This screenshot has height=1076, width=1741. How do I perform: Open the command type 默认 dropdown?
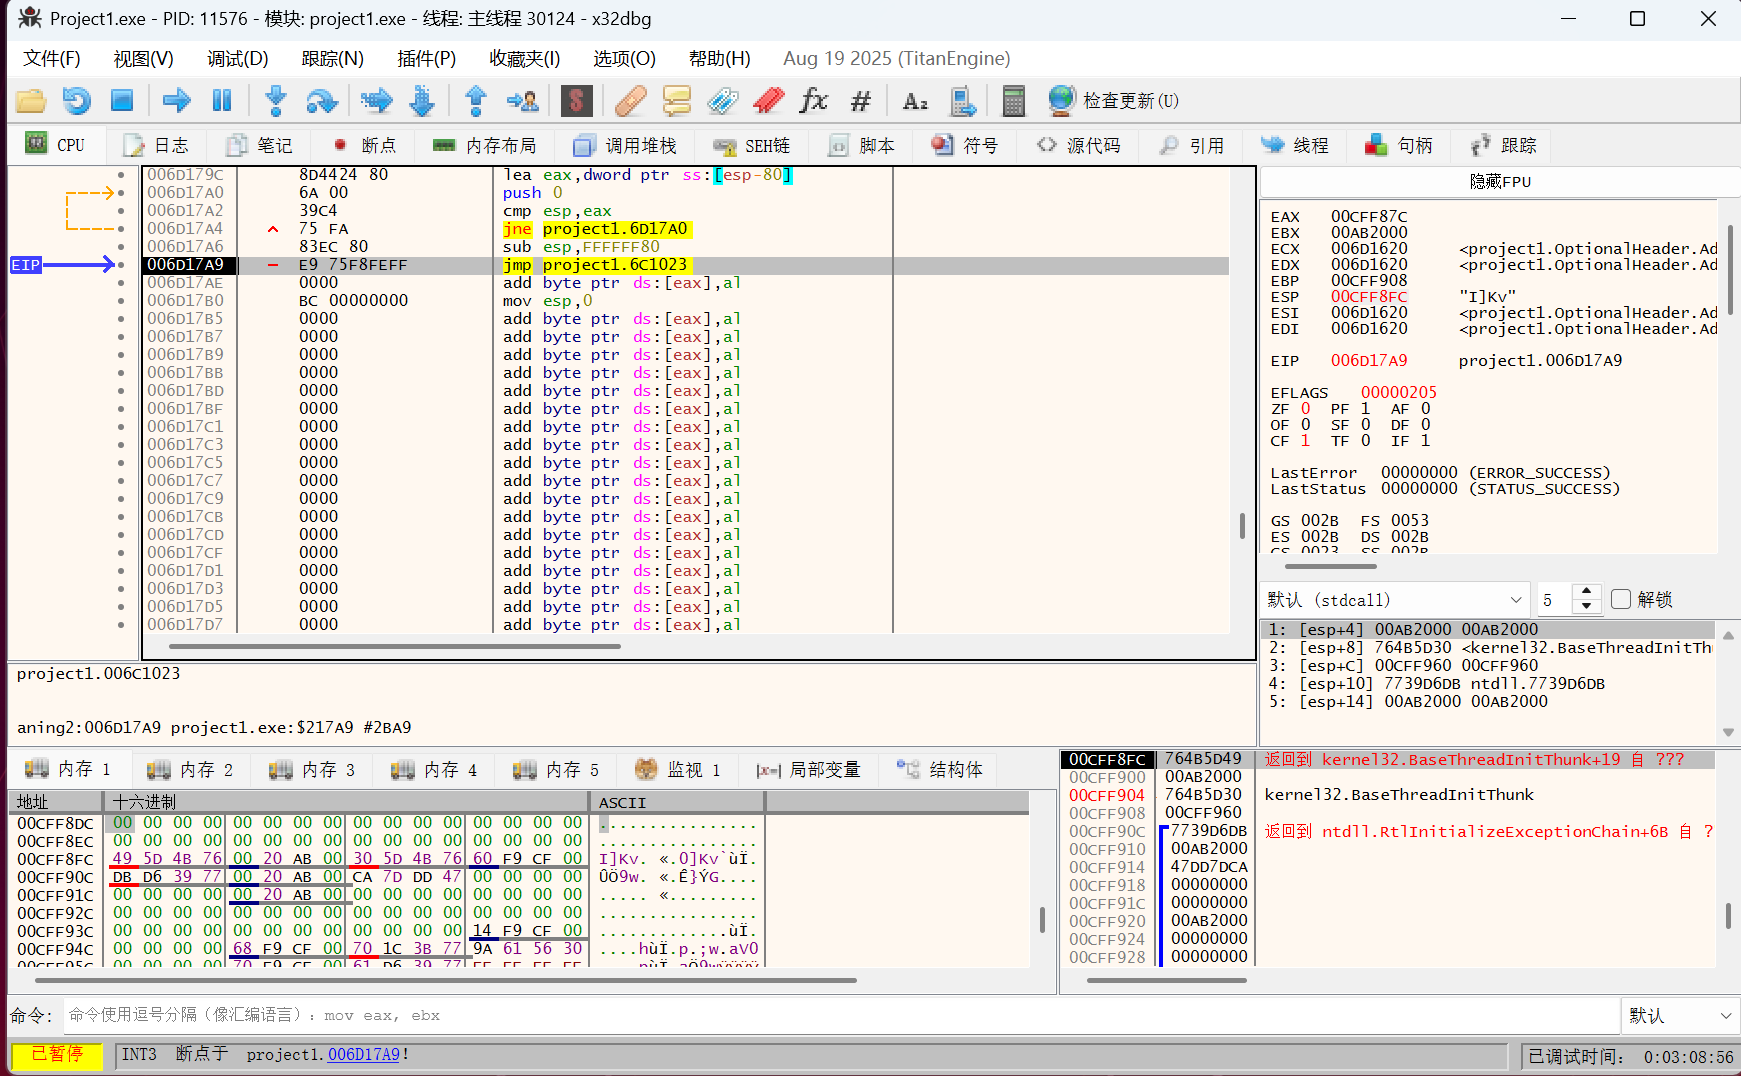pyautogui.click(x=1679, y=1016)
